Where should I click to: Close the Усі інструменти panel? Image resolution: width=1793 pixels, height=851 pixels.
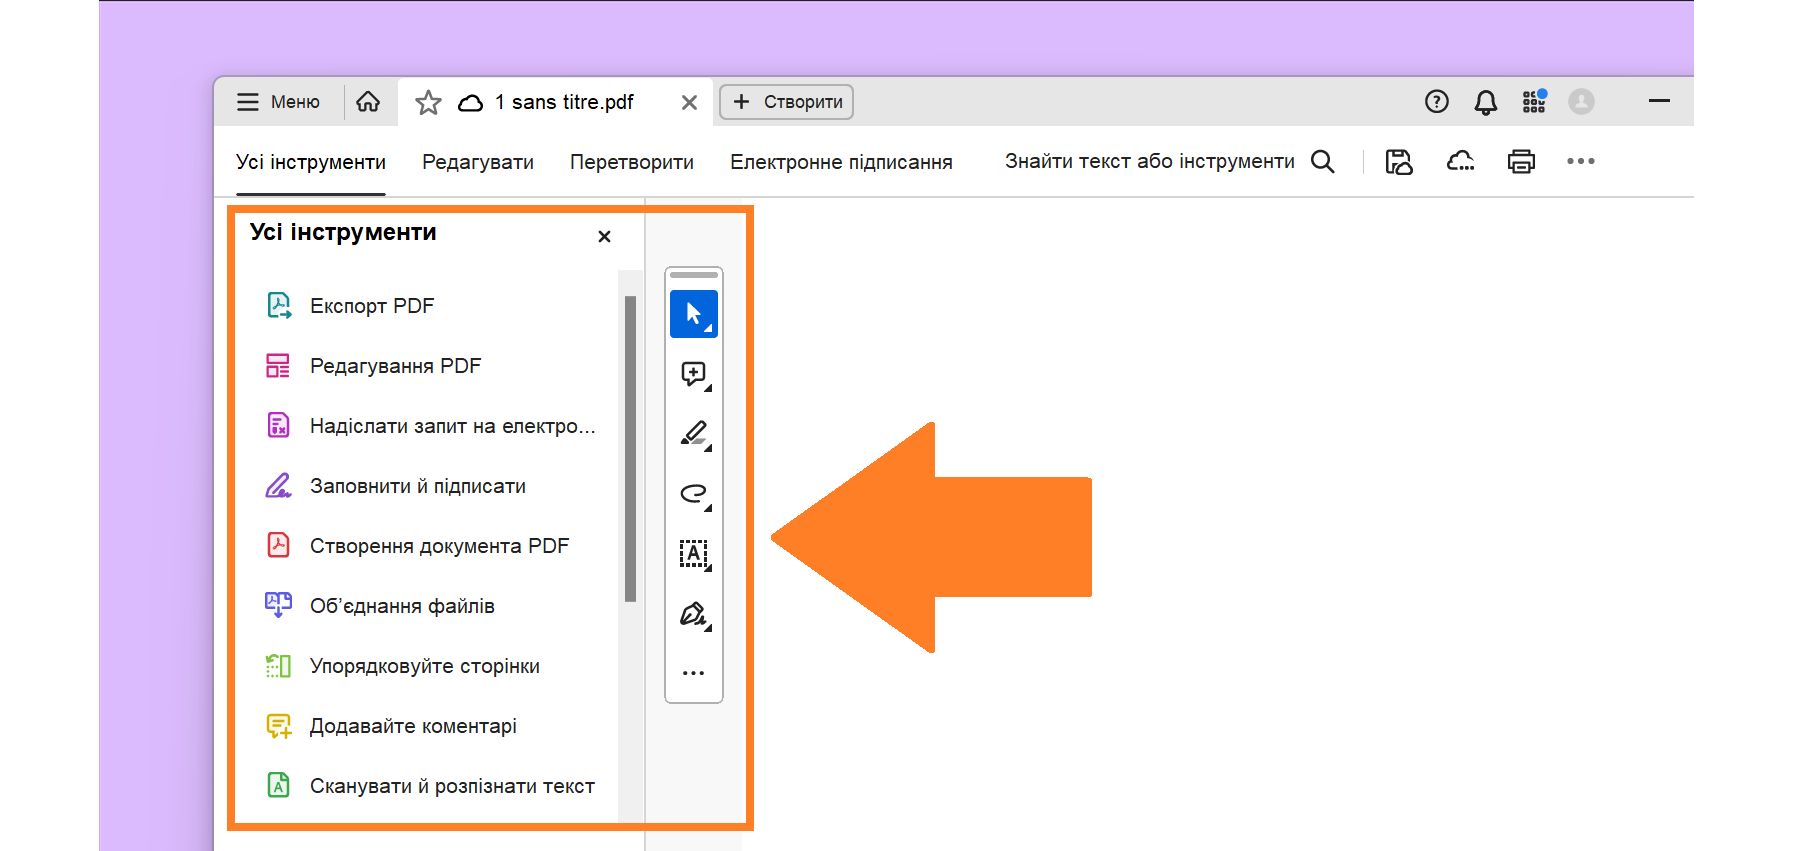pos(604,237)
